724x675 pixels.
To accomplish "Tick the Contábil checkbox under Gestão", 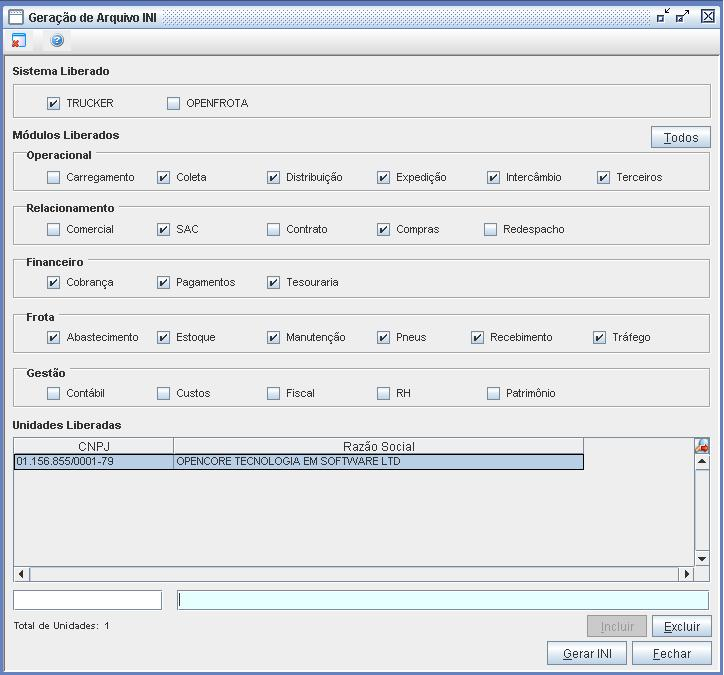I will tap(54, 394).
